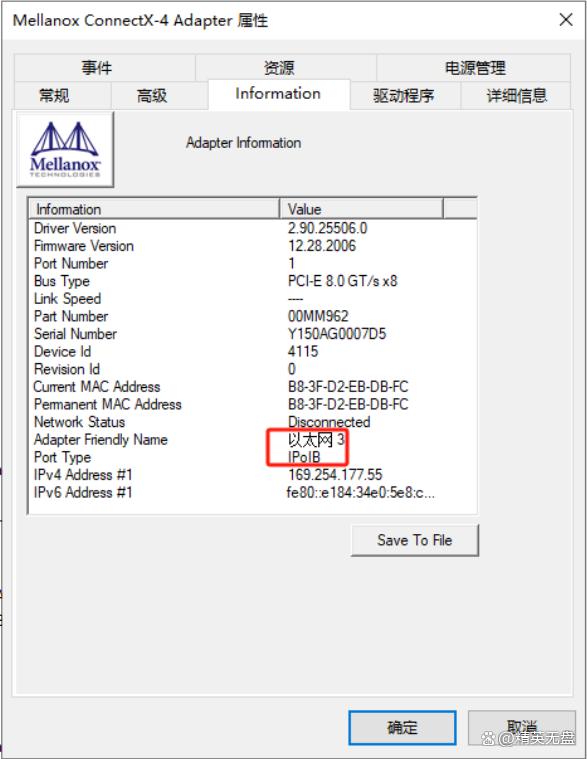Select the Revision Id row label

[x=67, y=369]
